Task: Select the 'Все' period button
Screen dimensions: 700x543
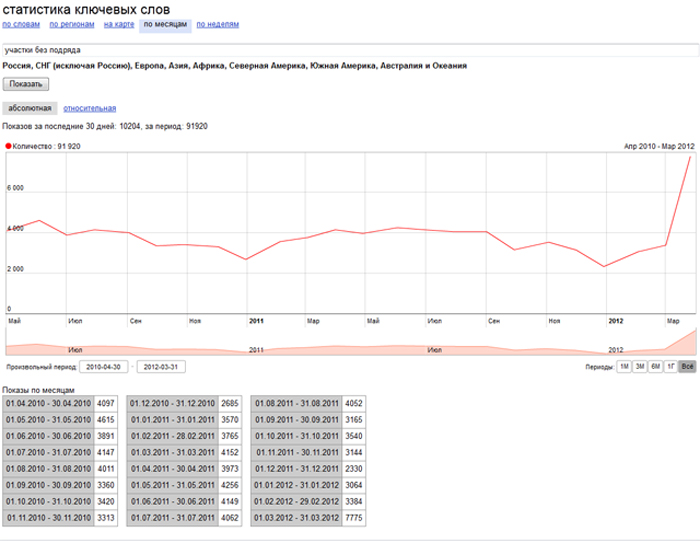Action: coord(687,367)
